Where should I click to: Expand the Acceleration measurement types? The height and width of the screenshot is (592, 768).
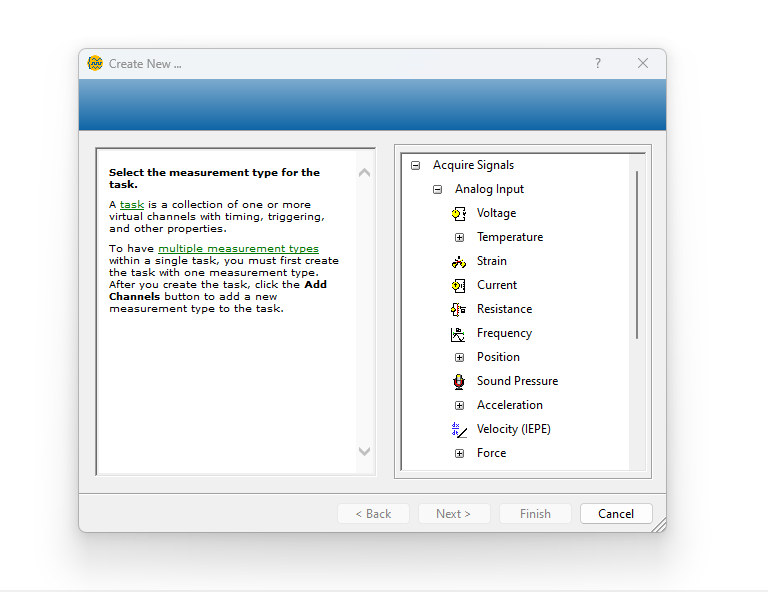(459, 405)
